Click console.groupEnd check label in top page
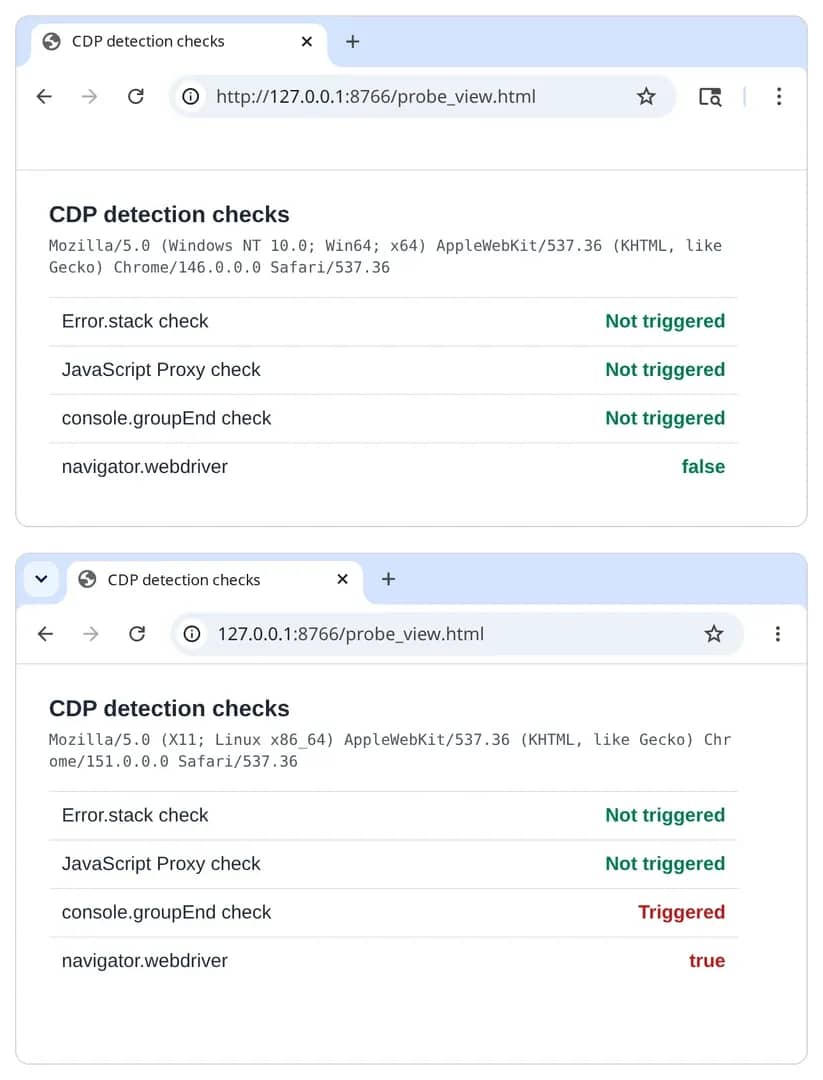 pyautogui.click(x=167, y=418)
